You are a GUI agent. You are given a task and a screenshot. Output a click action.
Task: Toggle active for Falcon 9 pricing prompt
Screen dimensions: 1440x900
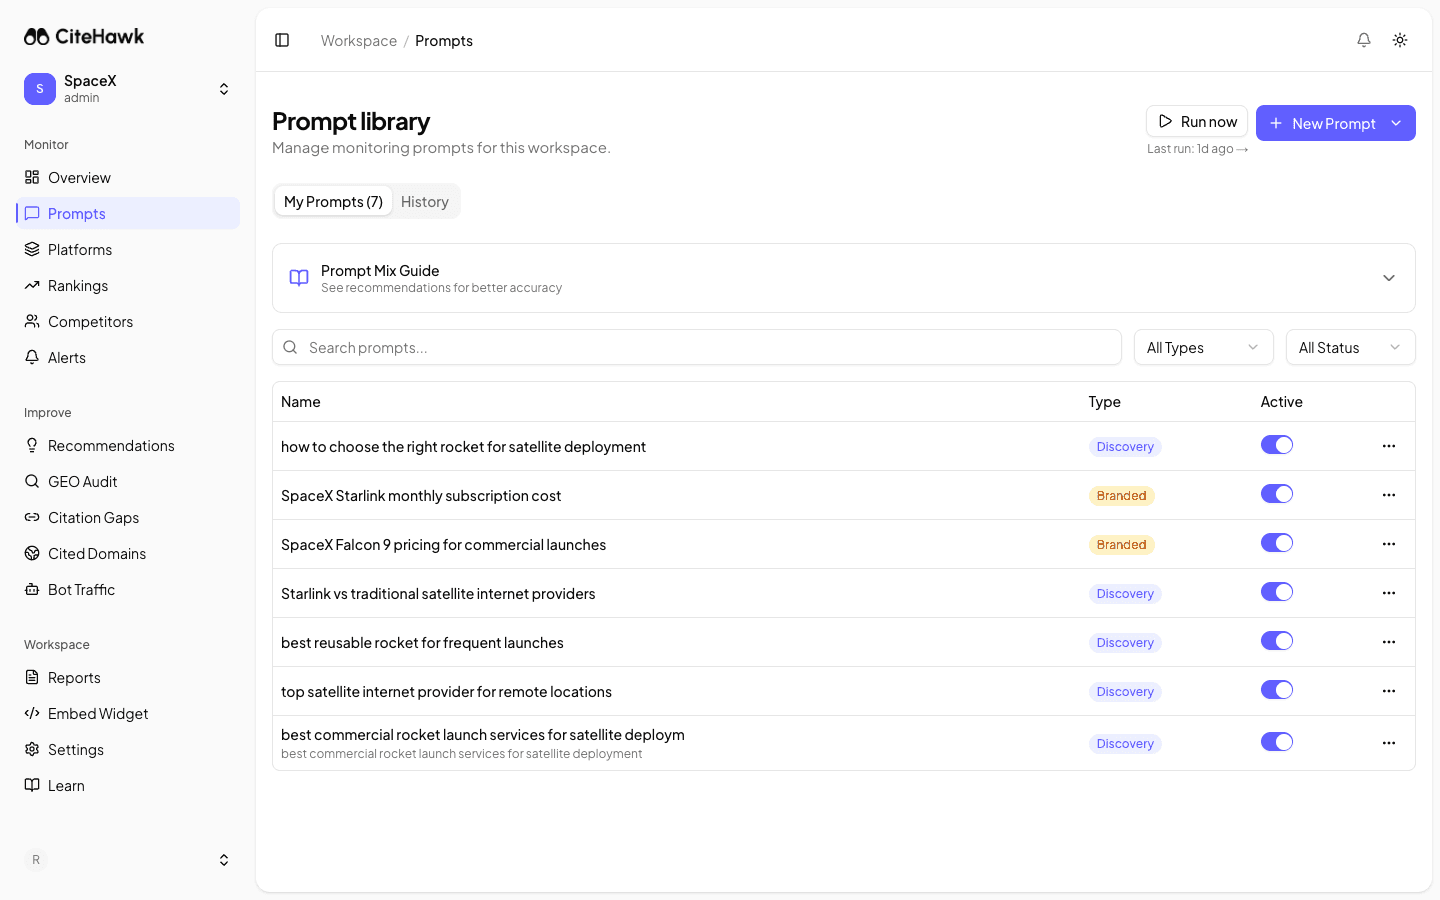[1277, 543]
